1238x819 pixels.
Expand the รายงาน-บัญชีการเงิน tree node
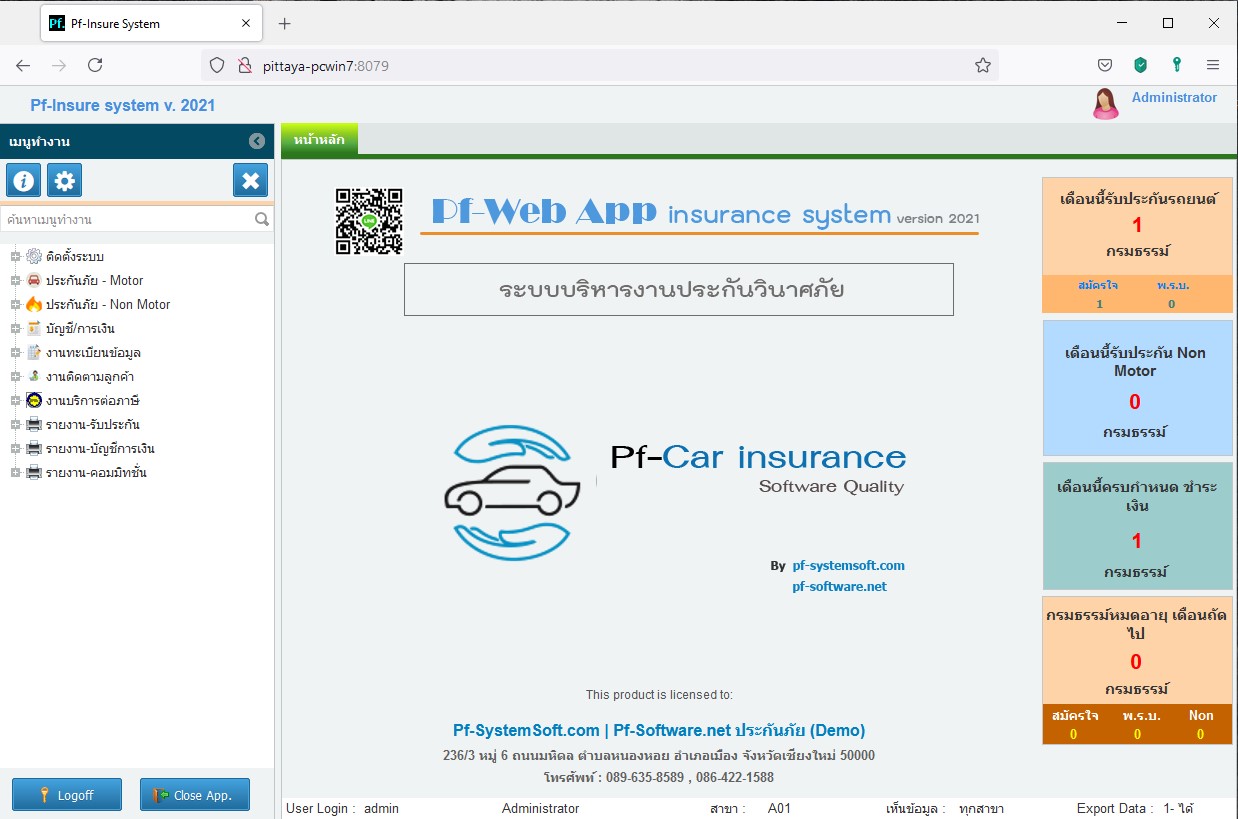coord(15,449)
